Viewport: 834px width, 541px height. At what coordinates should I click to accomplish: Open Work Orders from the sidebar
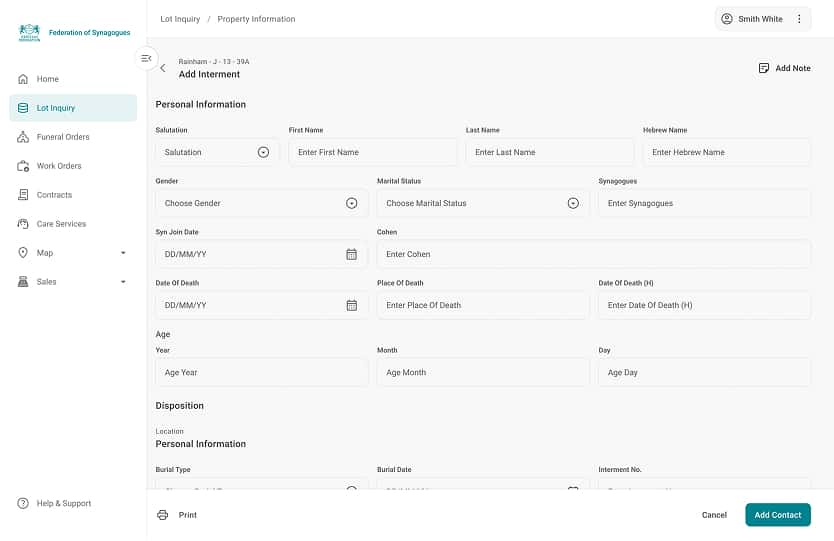click(59, 166)
